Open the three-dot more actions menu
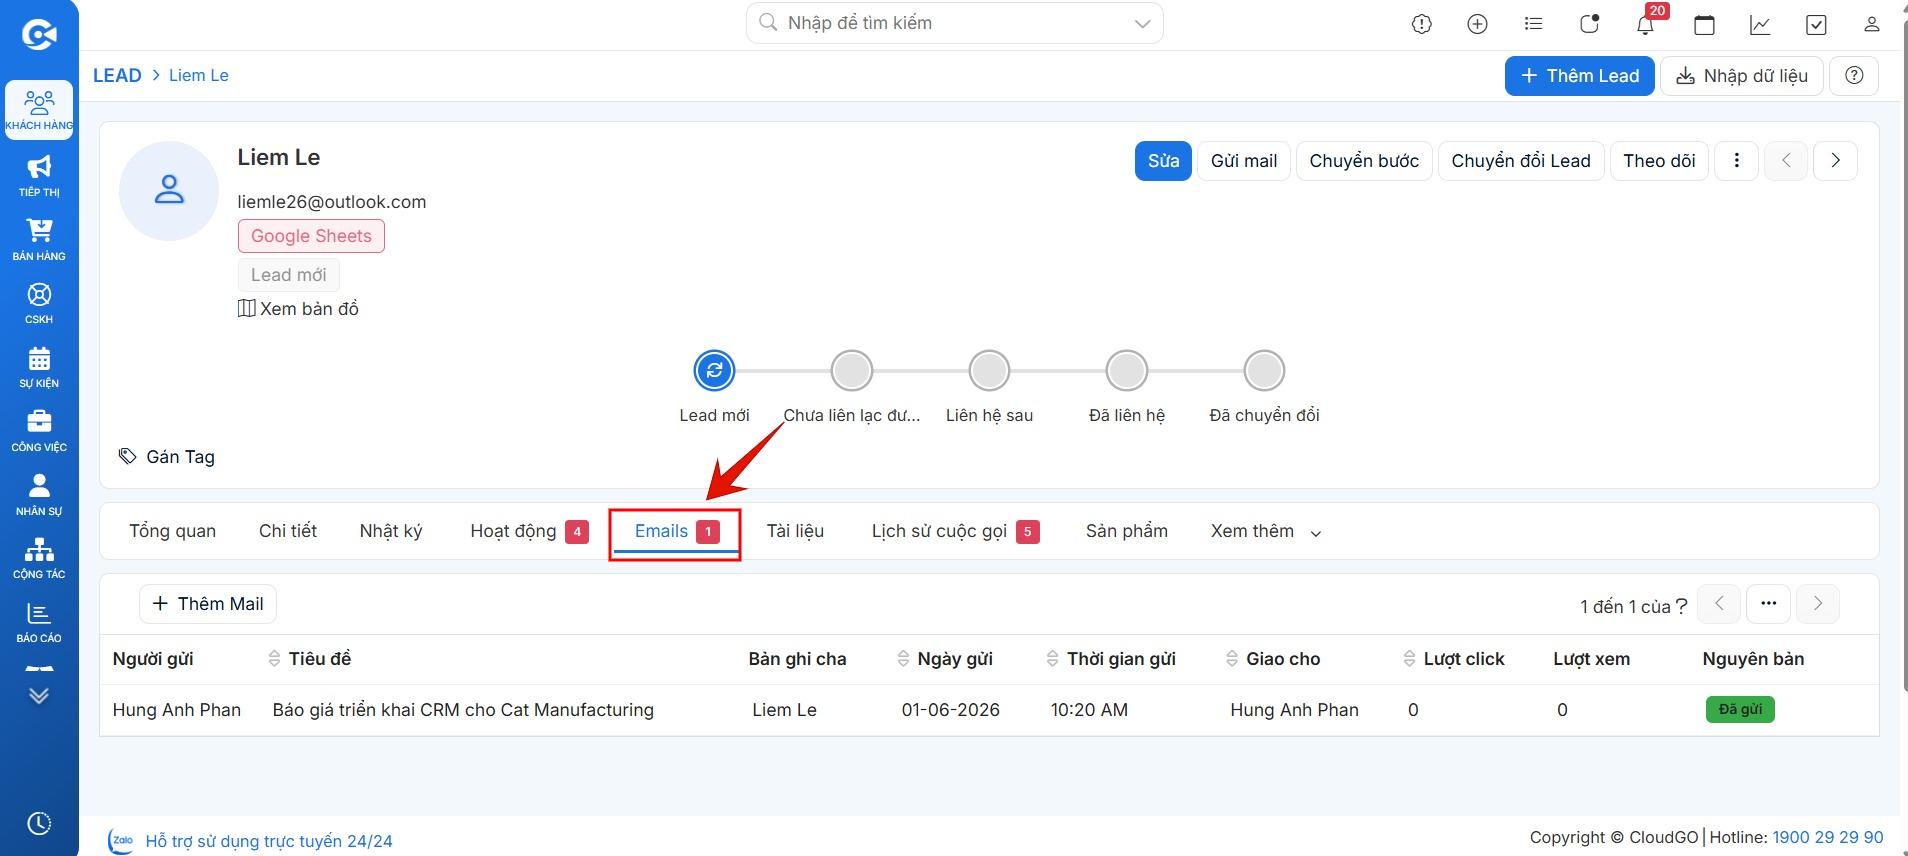 [x=1737, y=161]
